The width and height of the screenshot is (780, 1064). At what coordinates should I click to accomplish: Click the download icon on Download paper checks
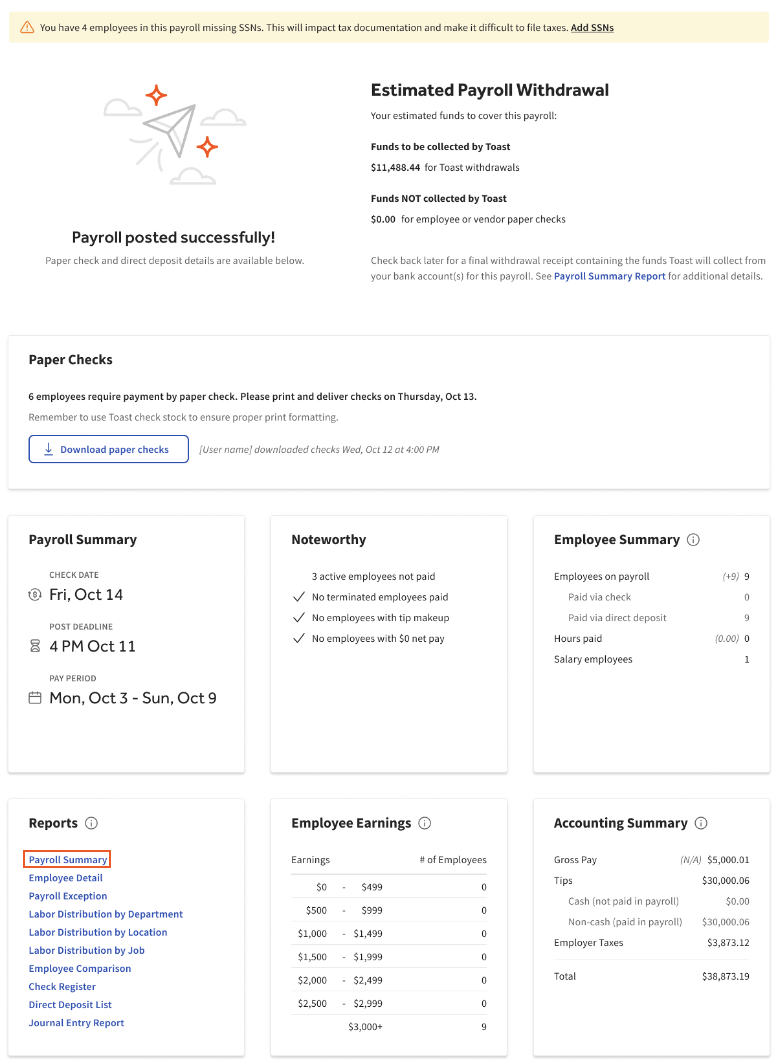(48, 449)
